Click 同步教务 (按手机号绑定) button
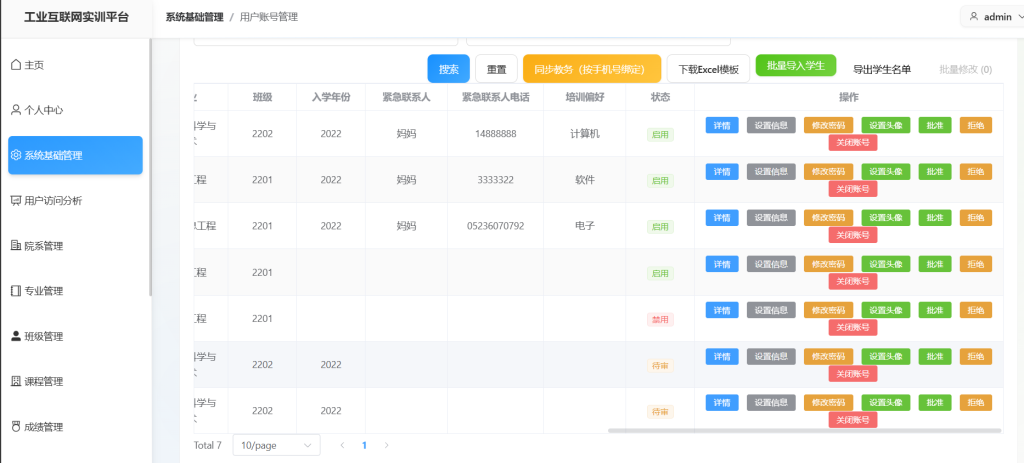The width and height of the screenshot is (1024, 463). (592, 69)
